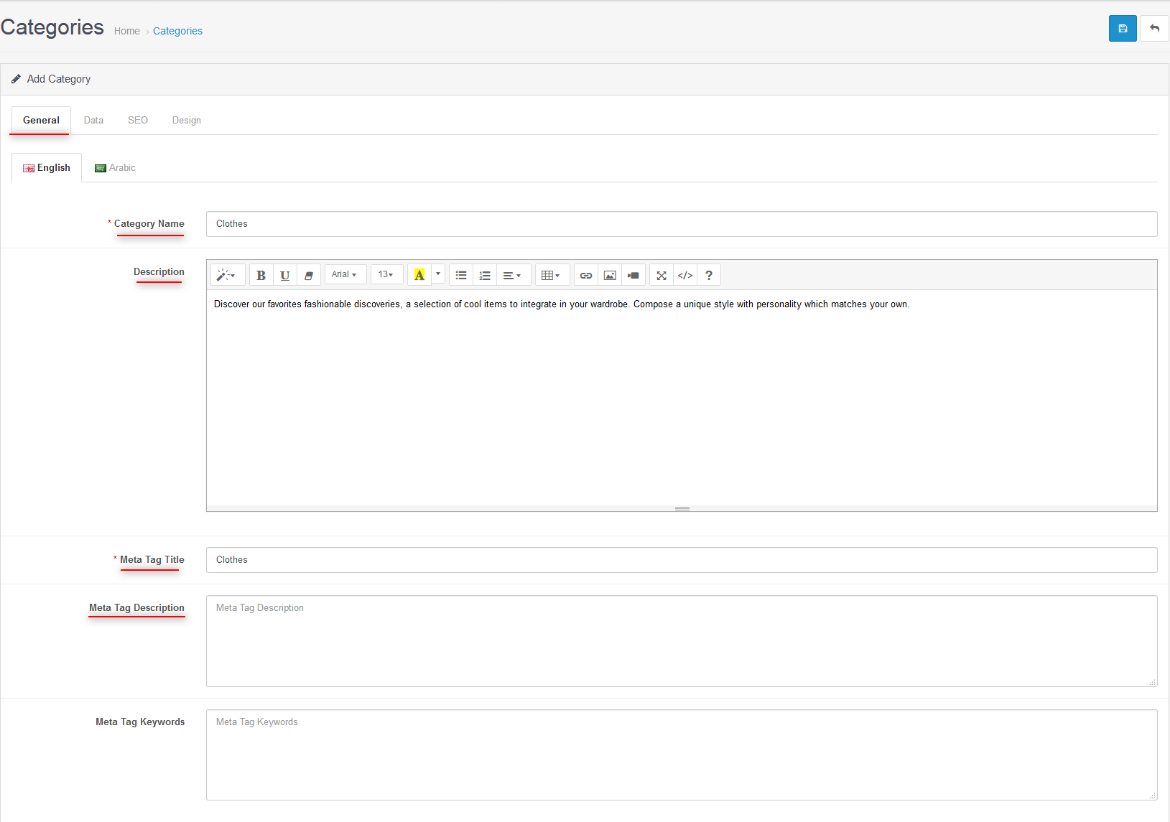The width and height of the screenshot is (1170, 822).
Task: Insert an unordered bullet list
Action: [461, 275]
